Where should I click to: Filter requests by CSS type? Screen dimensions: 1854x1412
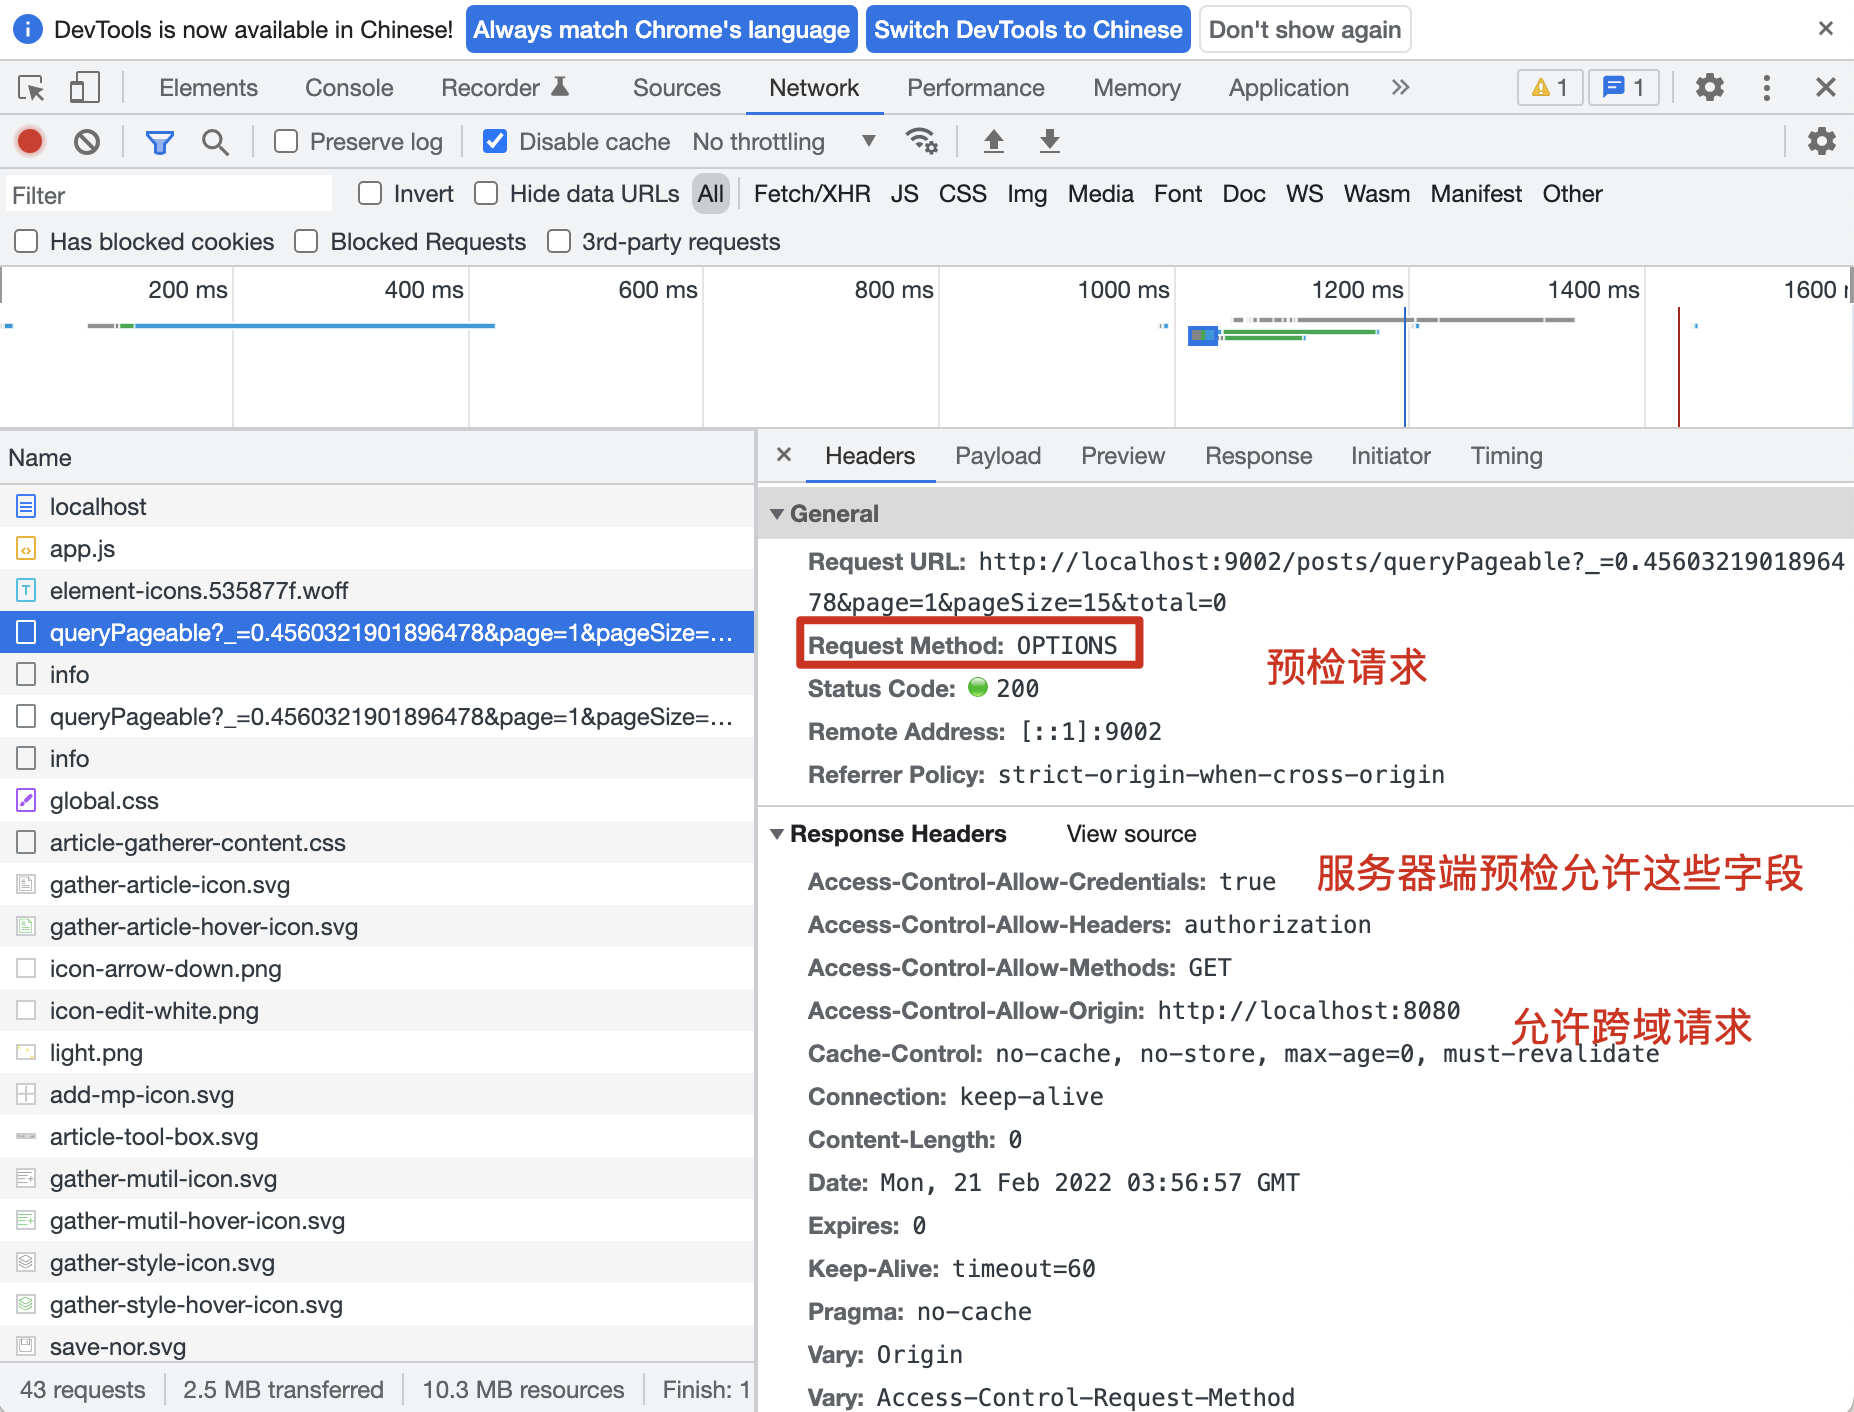pos(962,194)
